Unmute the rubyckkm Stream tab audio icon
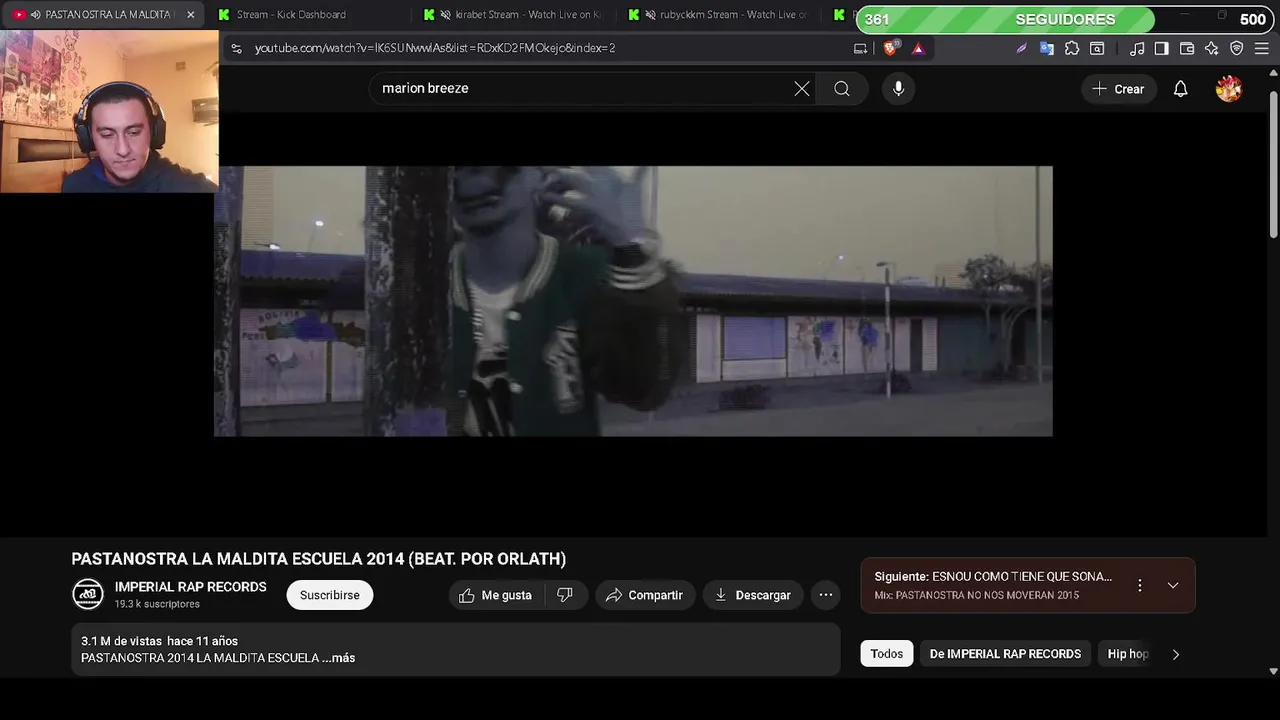The height and width of the screenshot is (720, 1280). point(650,15)
